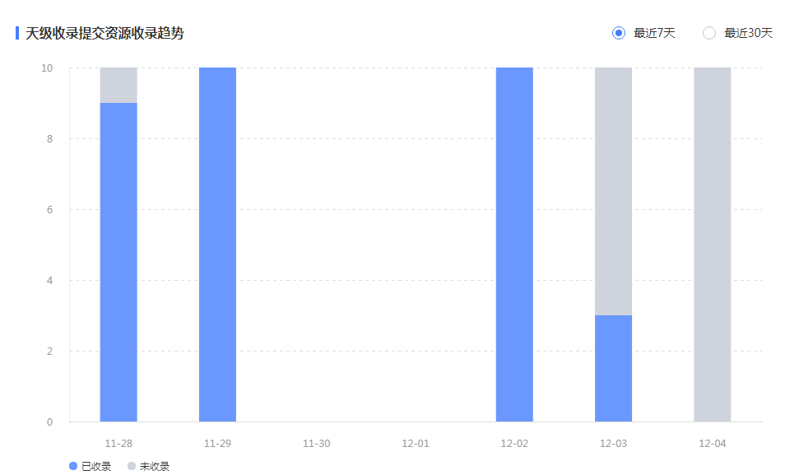Click the blue bar for 11-28
The width and height of the screenshot is (799, 475).
point(118,262)
